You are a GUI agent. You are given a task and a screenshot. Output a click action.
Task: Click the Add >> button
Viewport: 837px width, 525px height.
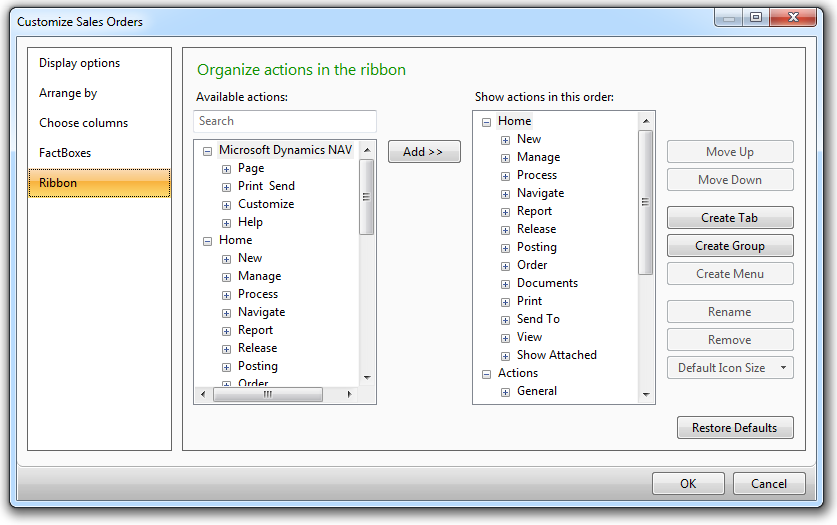(424, 152)
